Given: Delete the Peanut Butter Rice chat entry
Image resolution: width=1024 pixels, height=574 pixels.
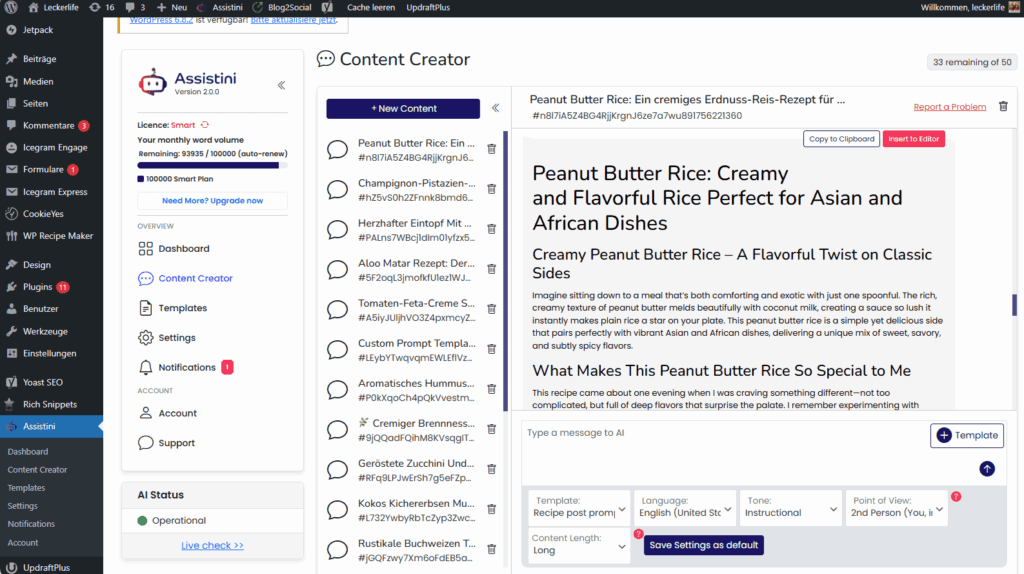Looking at the screenshot, I should [492, 149].
